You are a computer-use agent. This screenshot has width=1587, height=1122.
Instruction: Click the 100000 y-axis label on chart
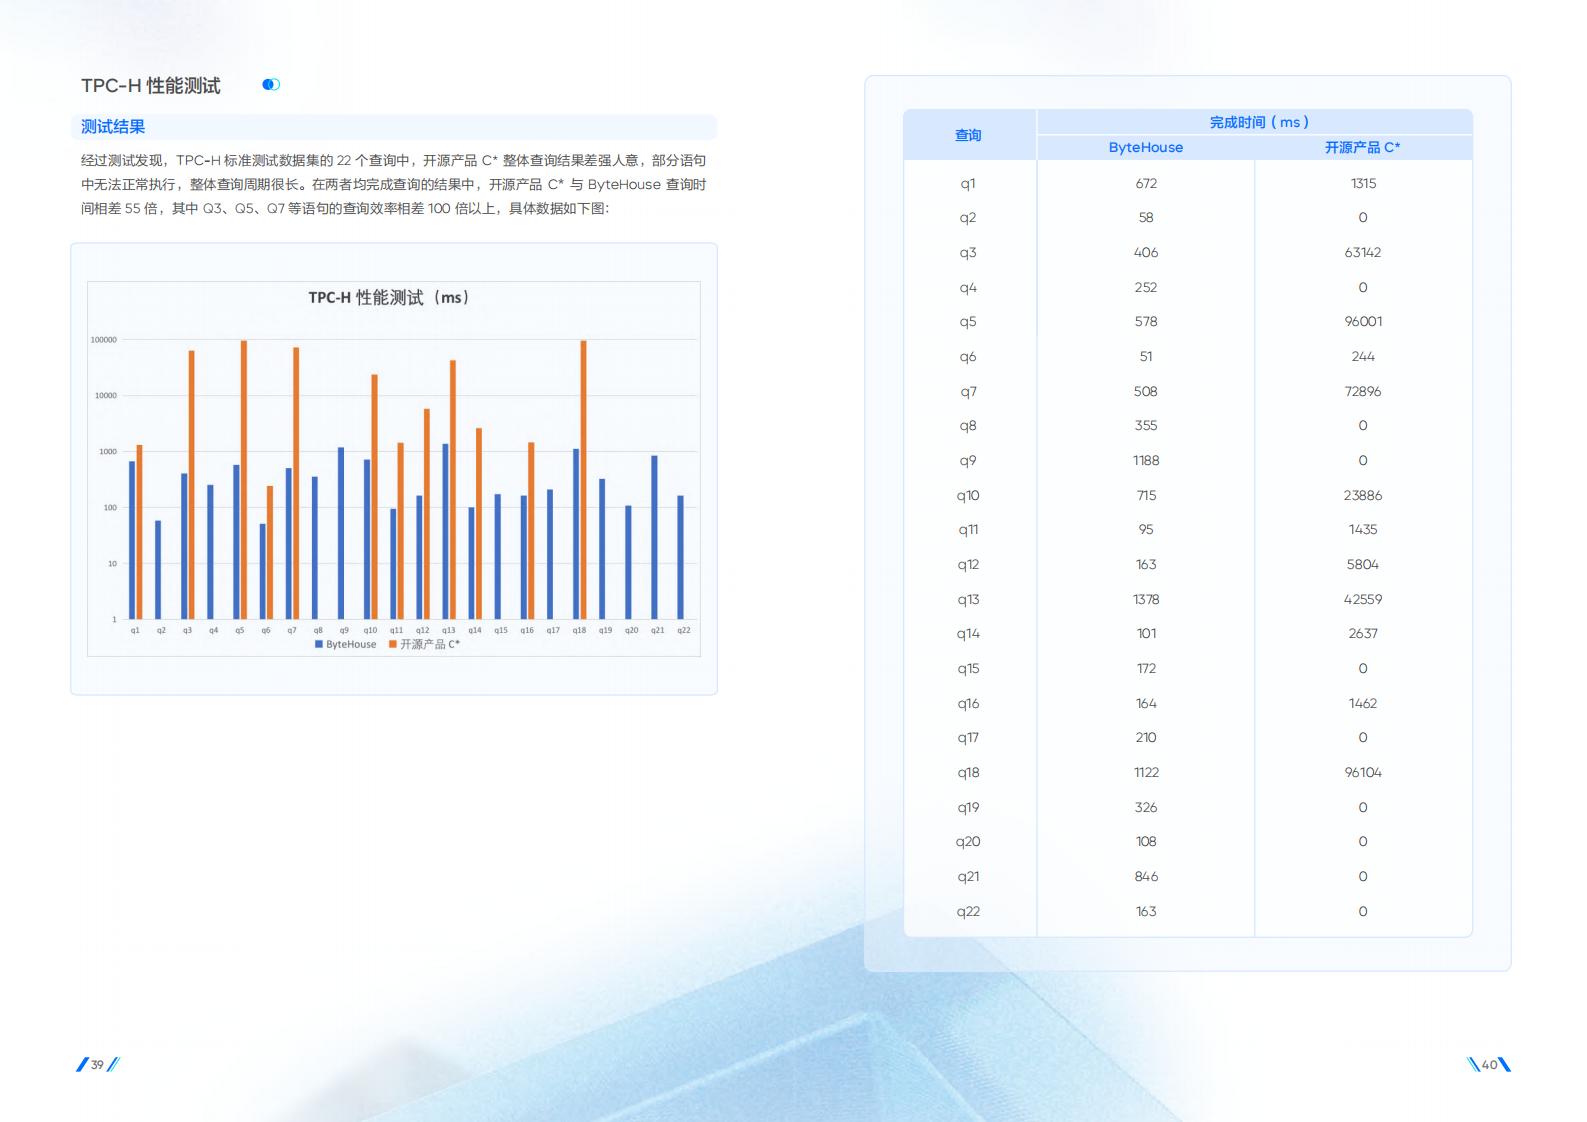pos(104,340)
